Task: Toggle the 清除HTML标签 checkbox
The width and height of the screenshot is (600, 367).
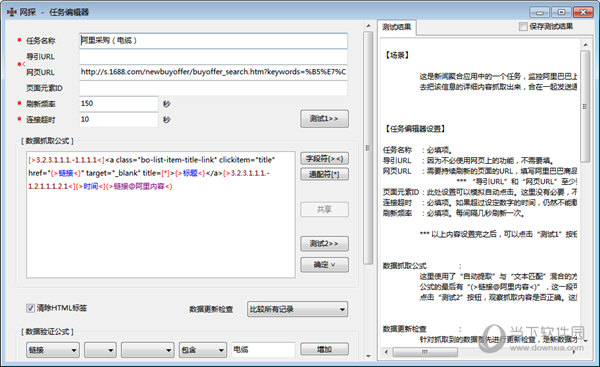Action: click(x=31, y=308)
